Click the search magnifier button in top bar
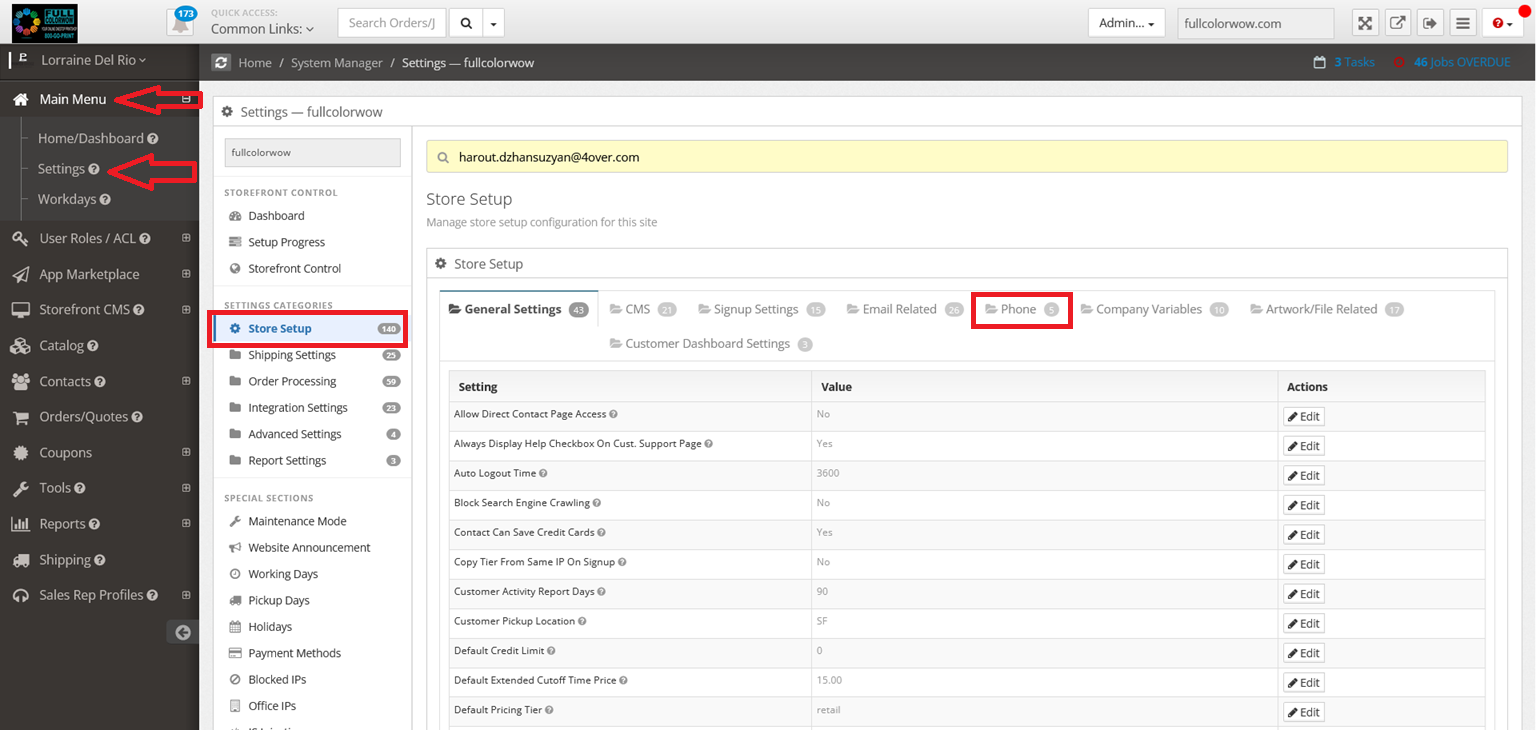1536x730 pixels. point(465,23)
